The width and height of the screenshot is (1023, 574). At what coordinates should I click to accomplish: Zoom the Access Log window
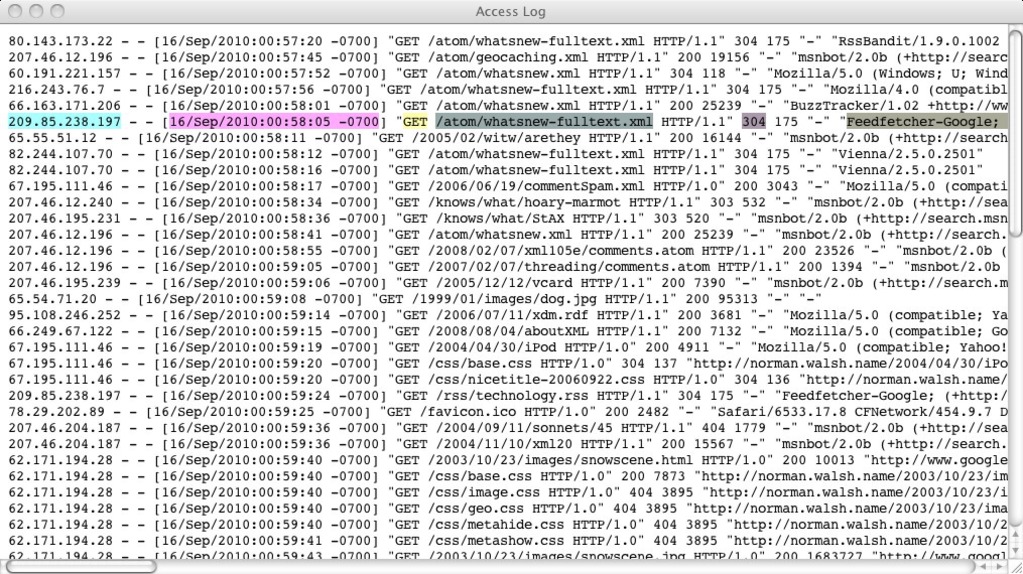(x=57, y=11)
